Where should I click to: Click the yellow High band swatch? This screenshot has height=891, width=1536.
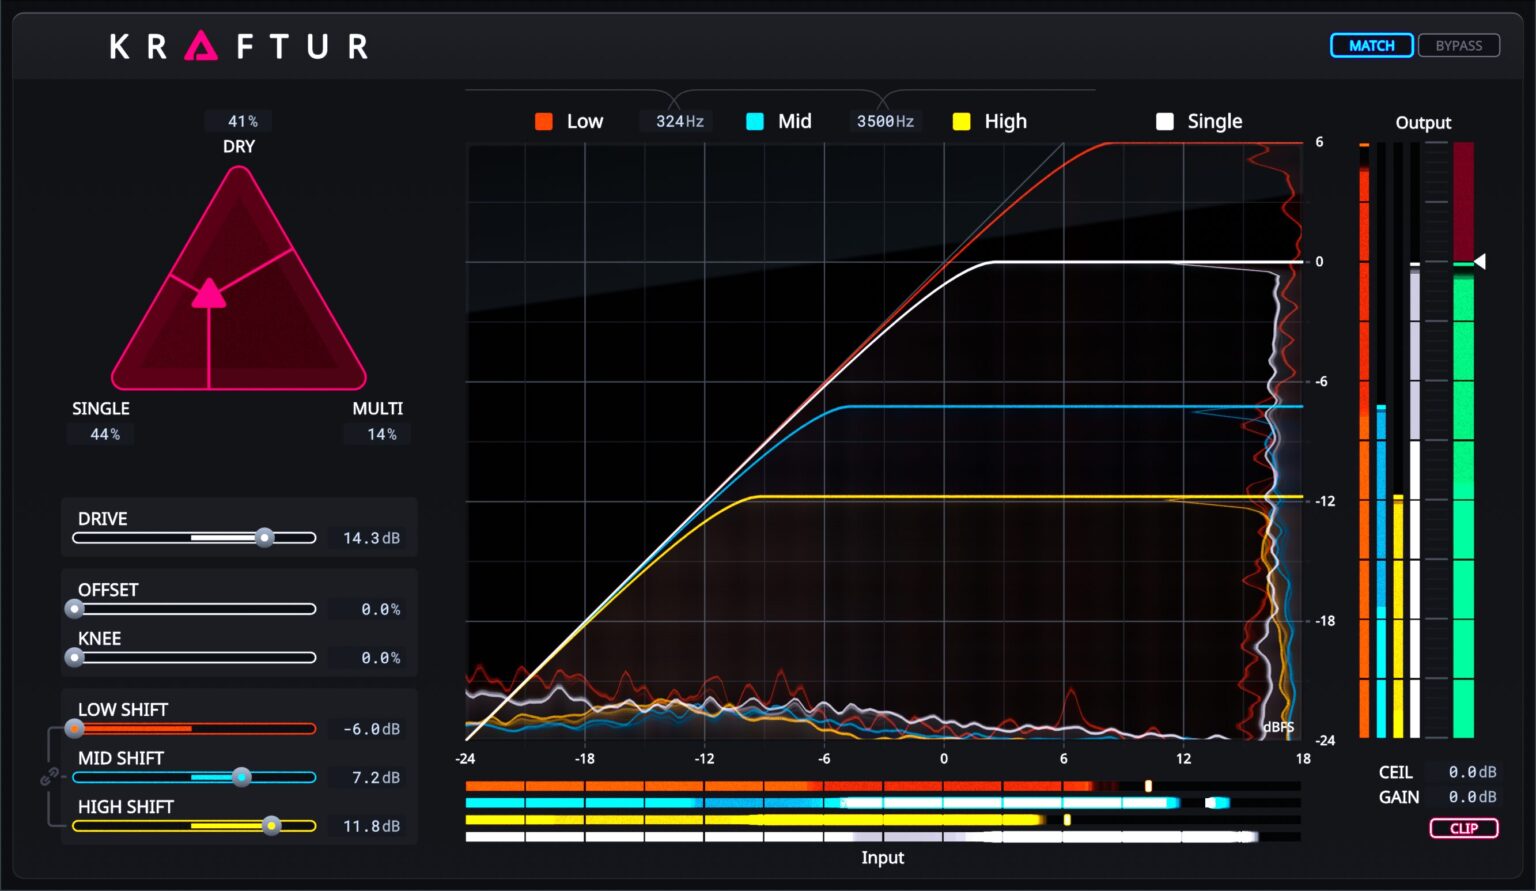point(961,122)
